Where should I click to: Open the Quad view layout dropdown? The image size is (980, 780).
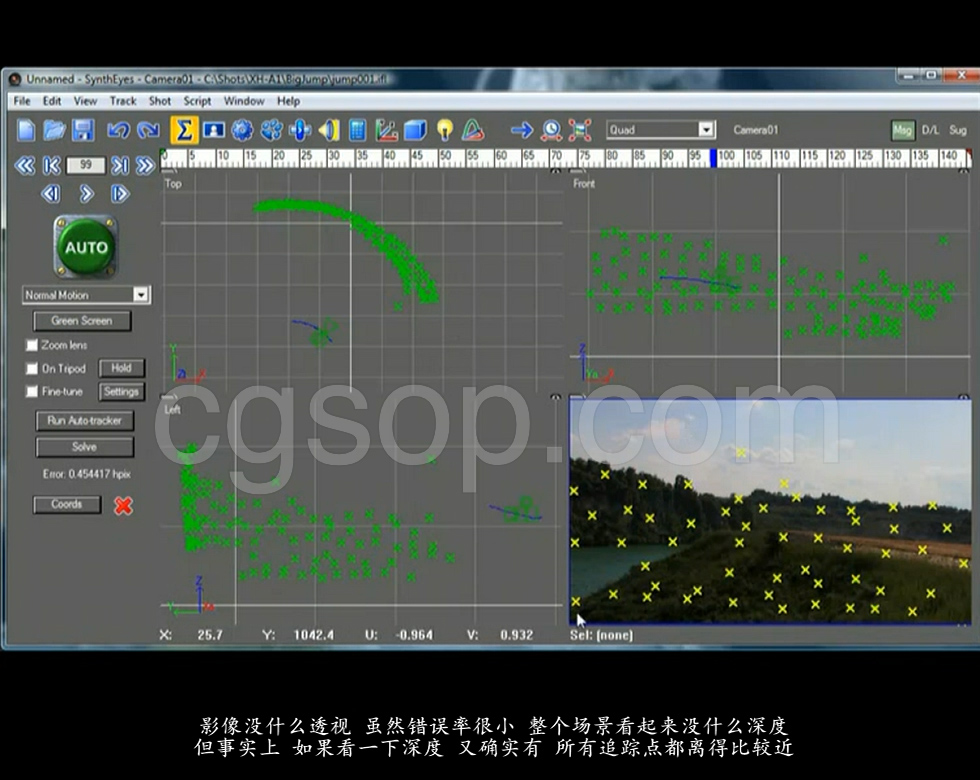[660, 129]
